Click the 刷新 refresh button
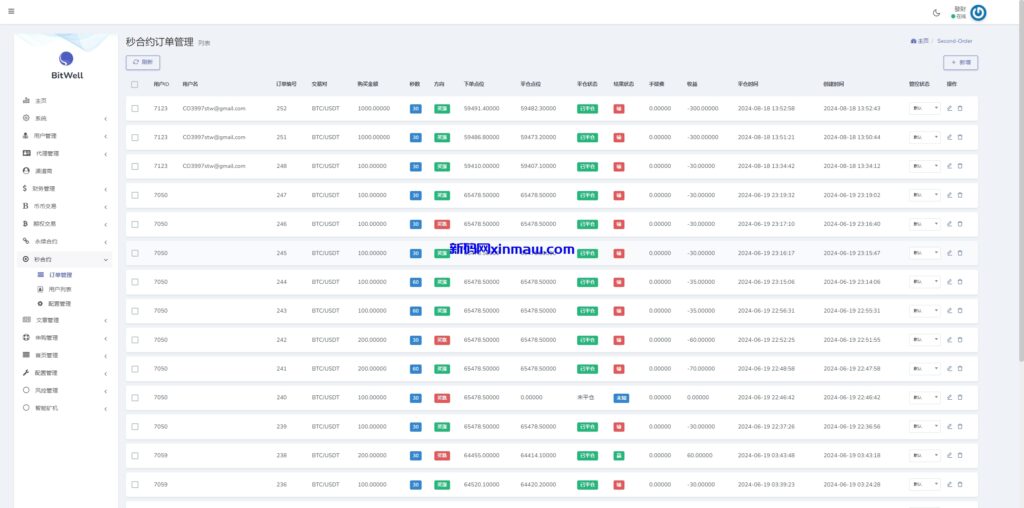This screenshot has height=508, width=1024. [142, 62]
